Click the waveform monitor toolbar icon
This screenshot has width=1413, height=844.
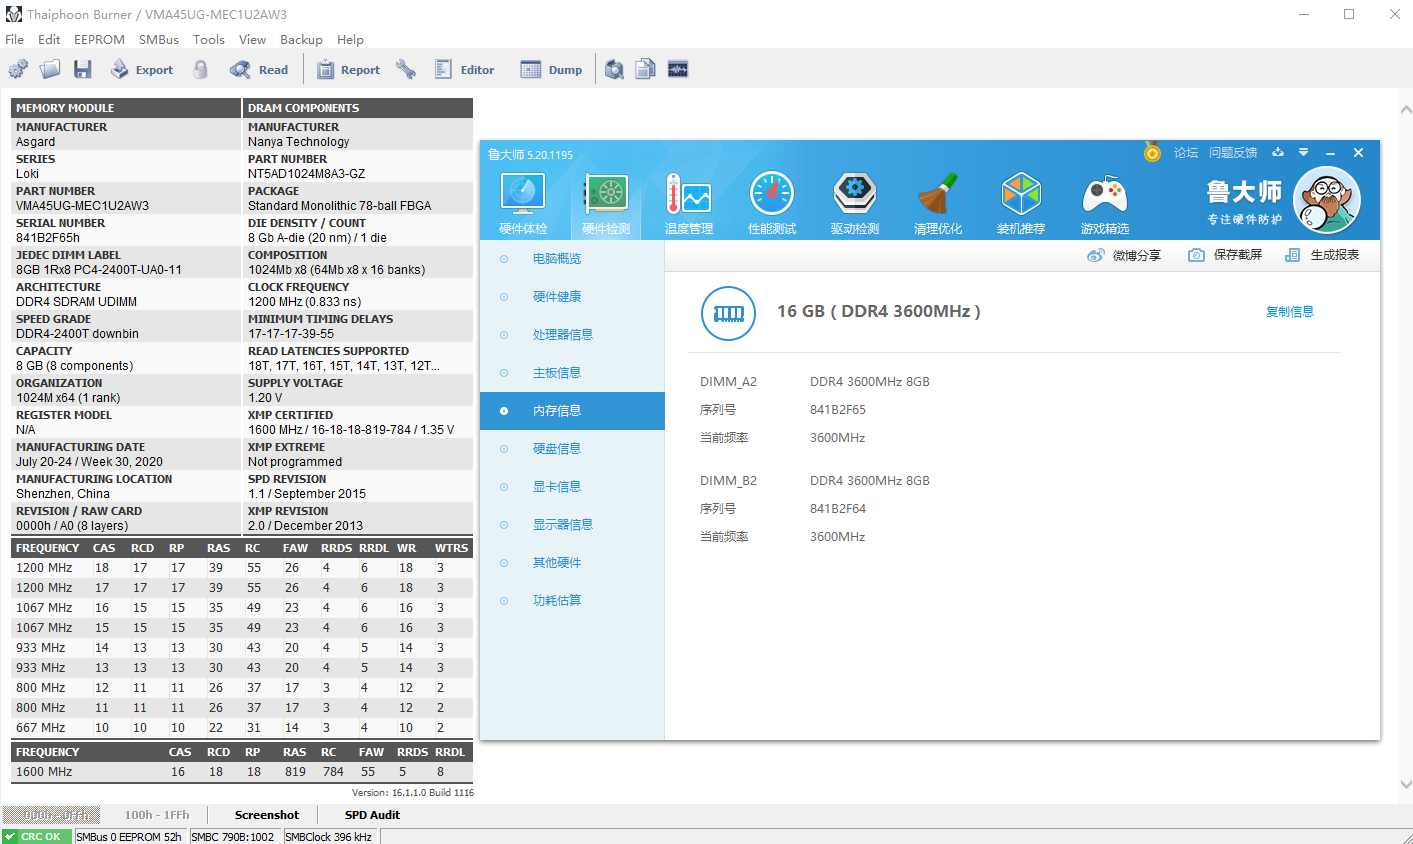pos(678,69)
